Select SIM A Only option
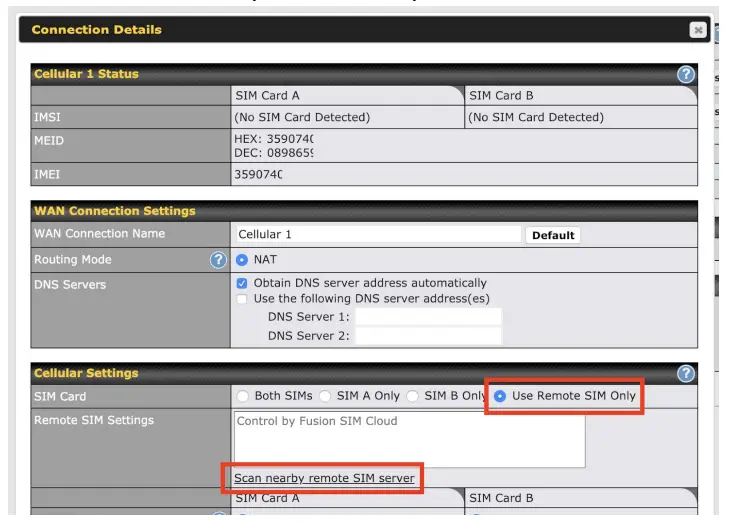The image size is (733, 523). (x=325, y=396)
